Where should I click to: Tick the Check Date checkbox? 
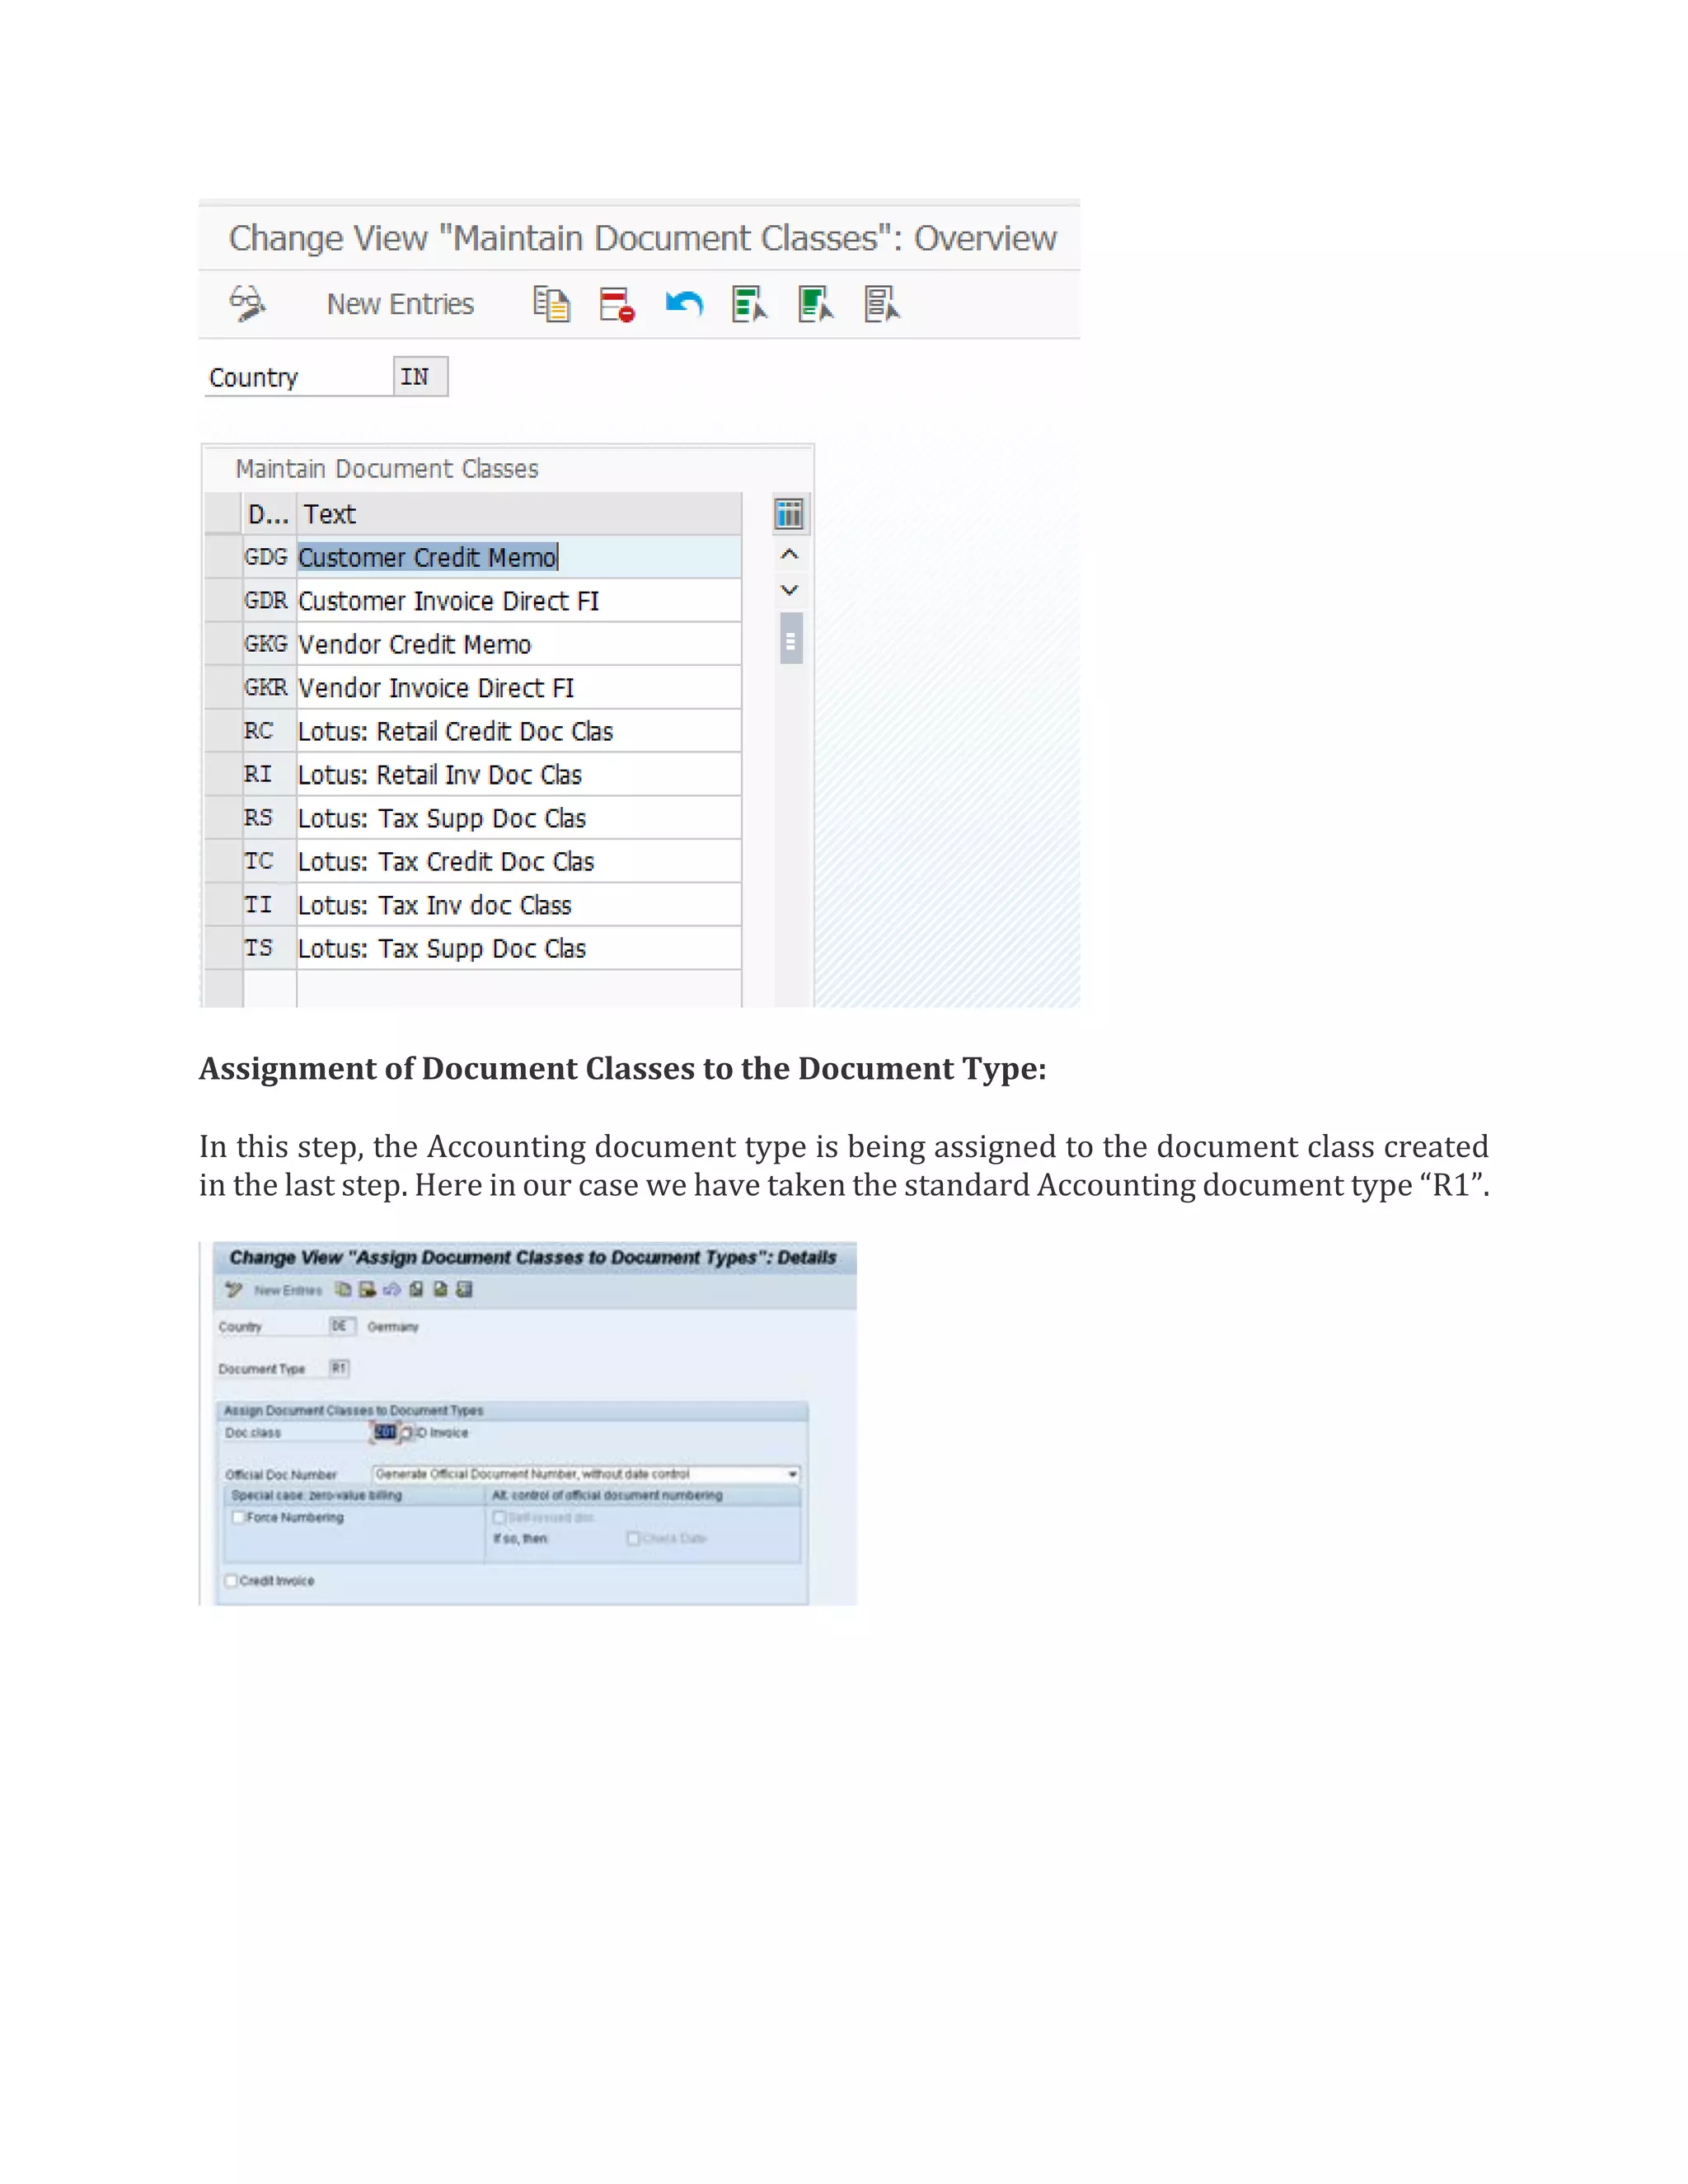tap(633, 1539)
